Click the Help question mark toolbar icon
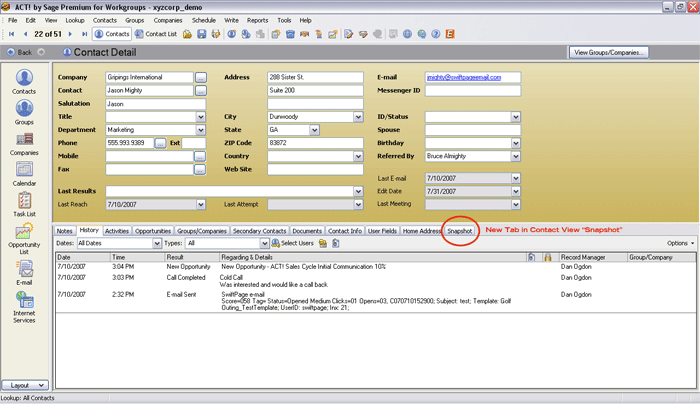 [436, 34]
